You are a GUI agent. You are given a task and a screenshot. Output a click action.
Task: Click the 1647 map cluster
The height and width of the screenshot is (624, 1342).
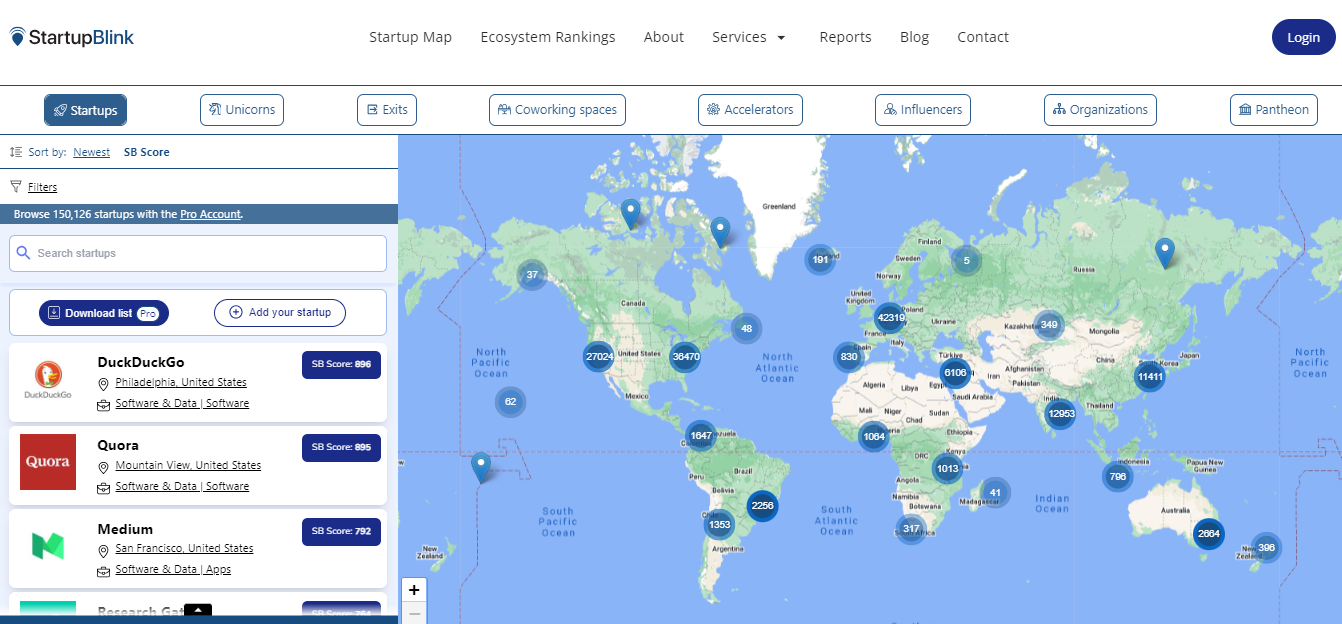pyautogui.click(x=700, y=436)
